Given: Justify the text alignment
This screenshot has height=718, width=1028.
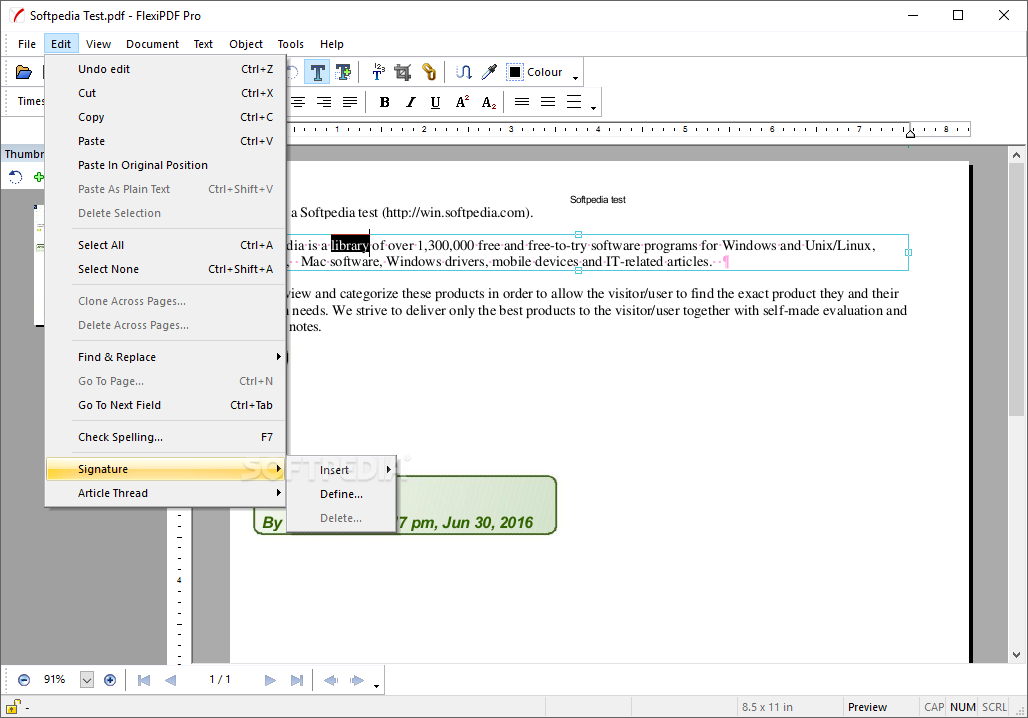Looking at the screenshot, I should click(350, 102).
